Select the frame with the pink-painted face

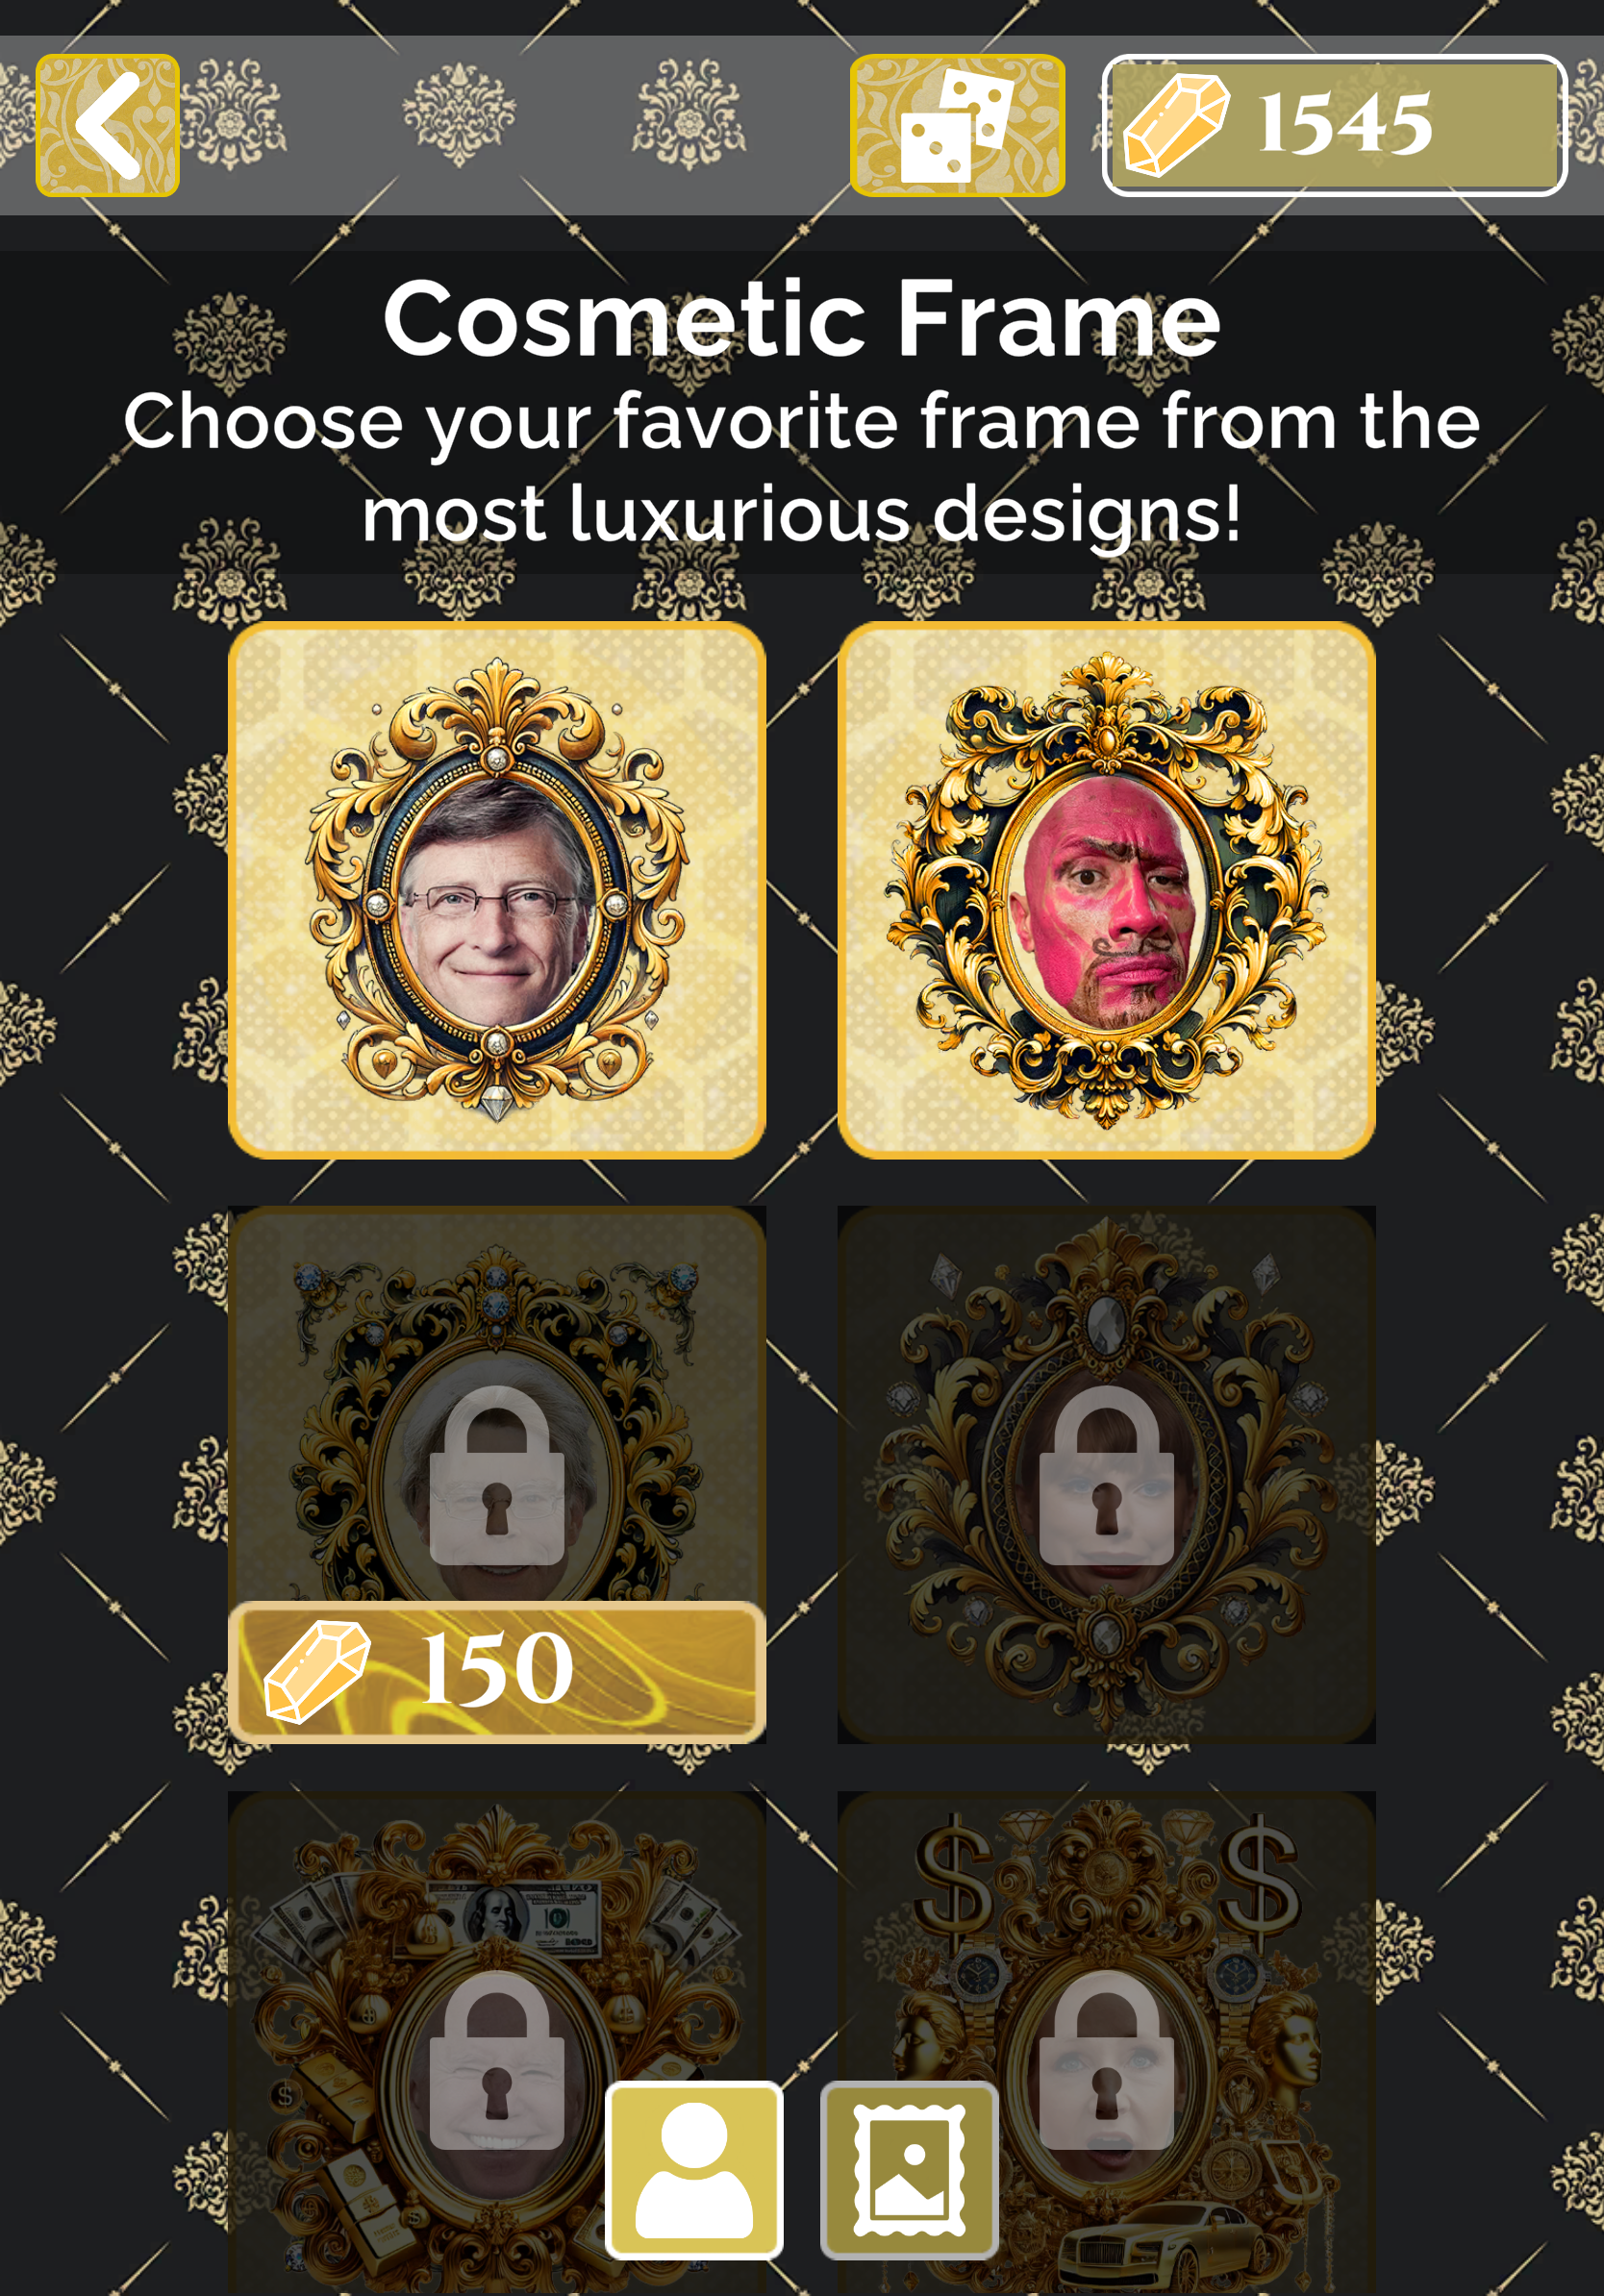click(1106, 890)
